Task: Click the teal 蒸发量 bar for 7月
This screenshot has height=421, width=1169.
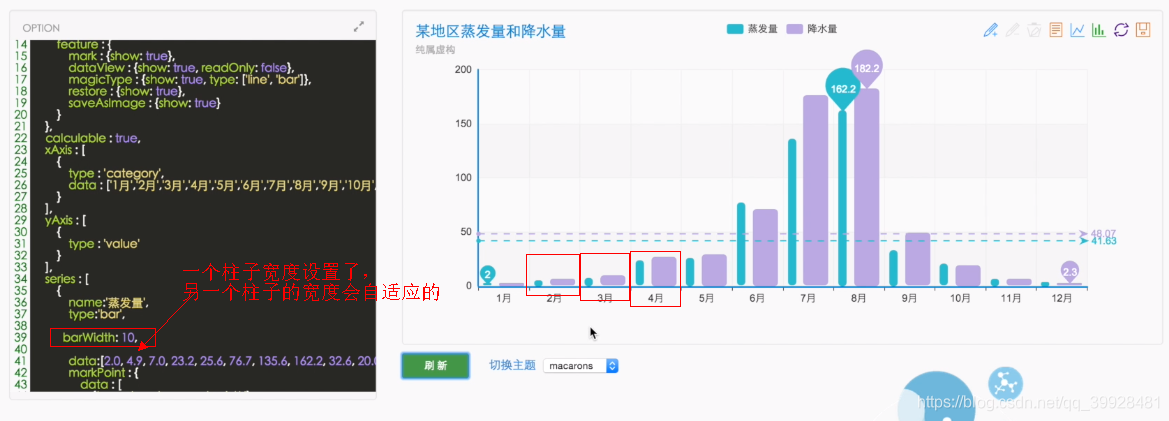Action: pyautogui.click(x=792, y=212)
